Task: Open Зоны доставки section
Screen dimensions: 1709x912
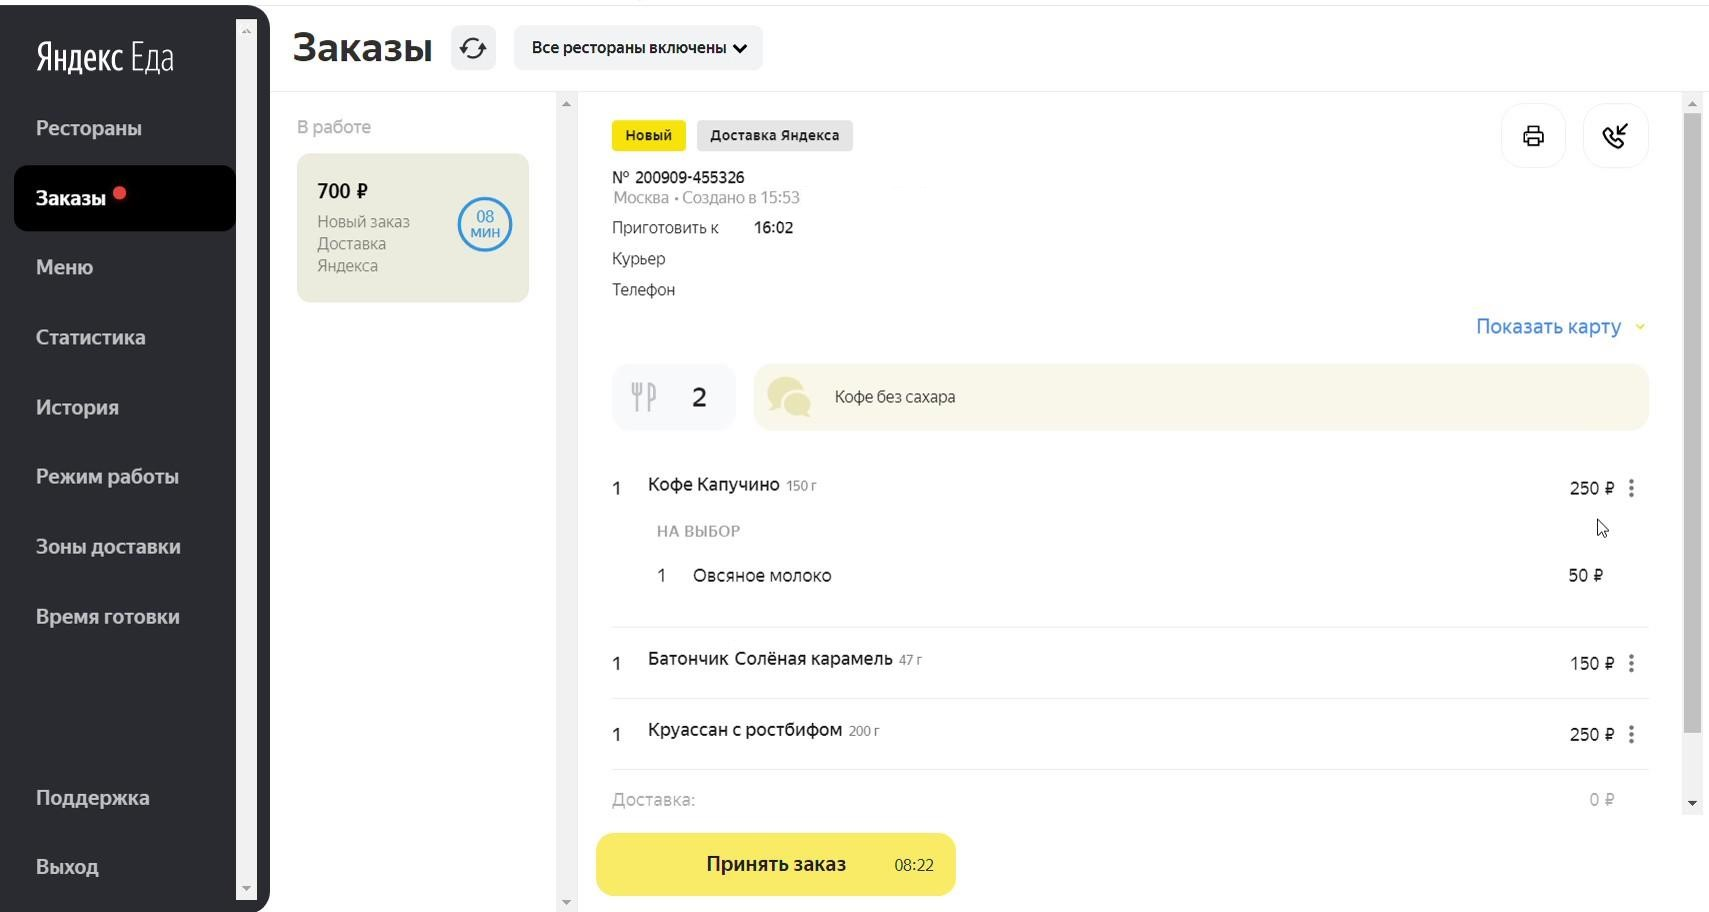Action: (108, 546)
